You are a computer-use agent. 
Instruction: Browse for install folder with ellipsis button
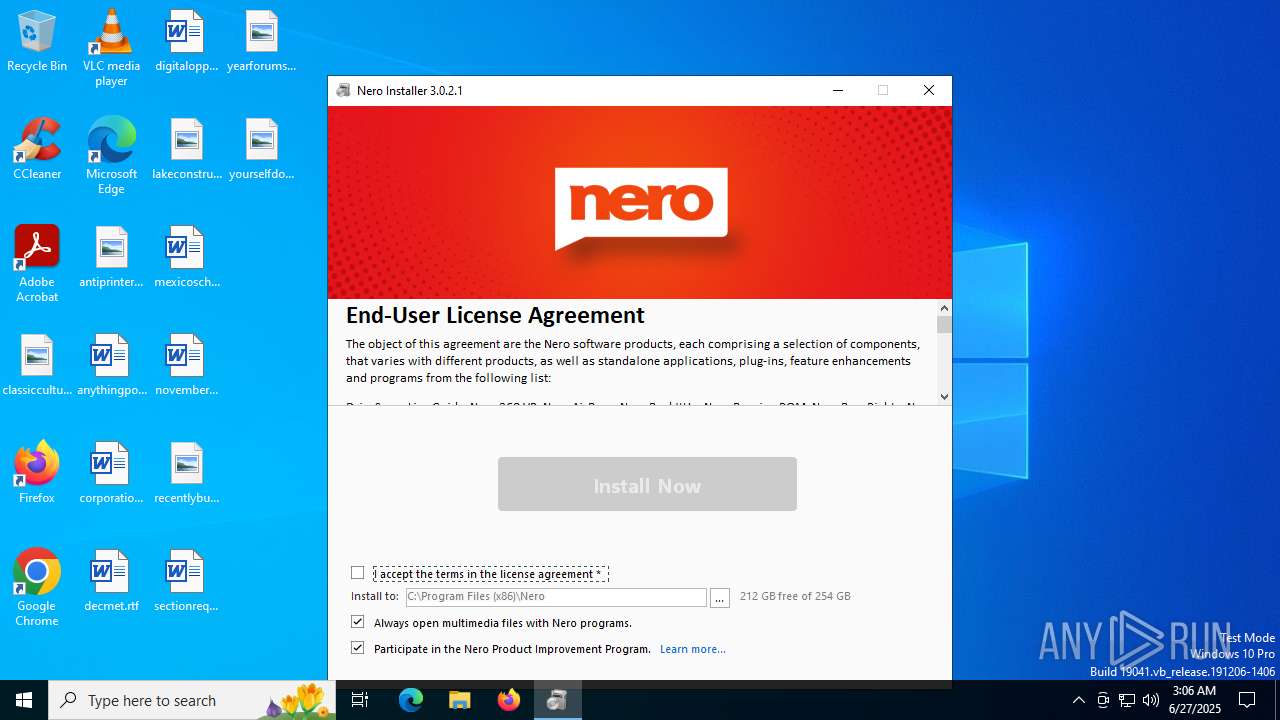[719, 597]
